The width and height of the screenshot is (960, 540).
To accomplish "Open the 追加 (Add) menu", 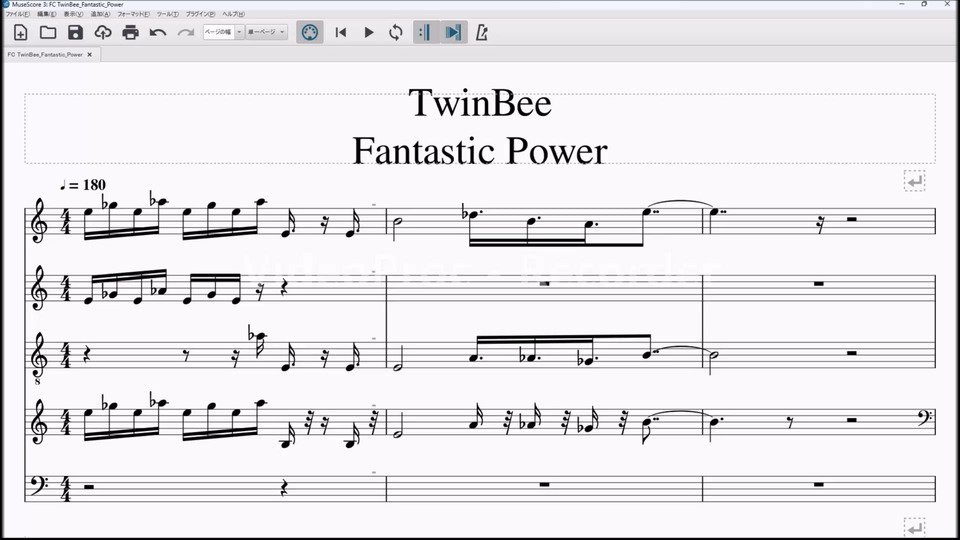I will click(100, 13).
